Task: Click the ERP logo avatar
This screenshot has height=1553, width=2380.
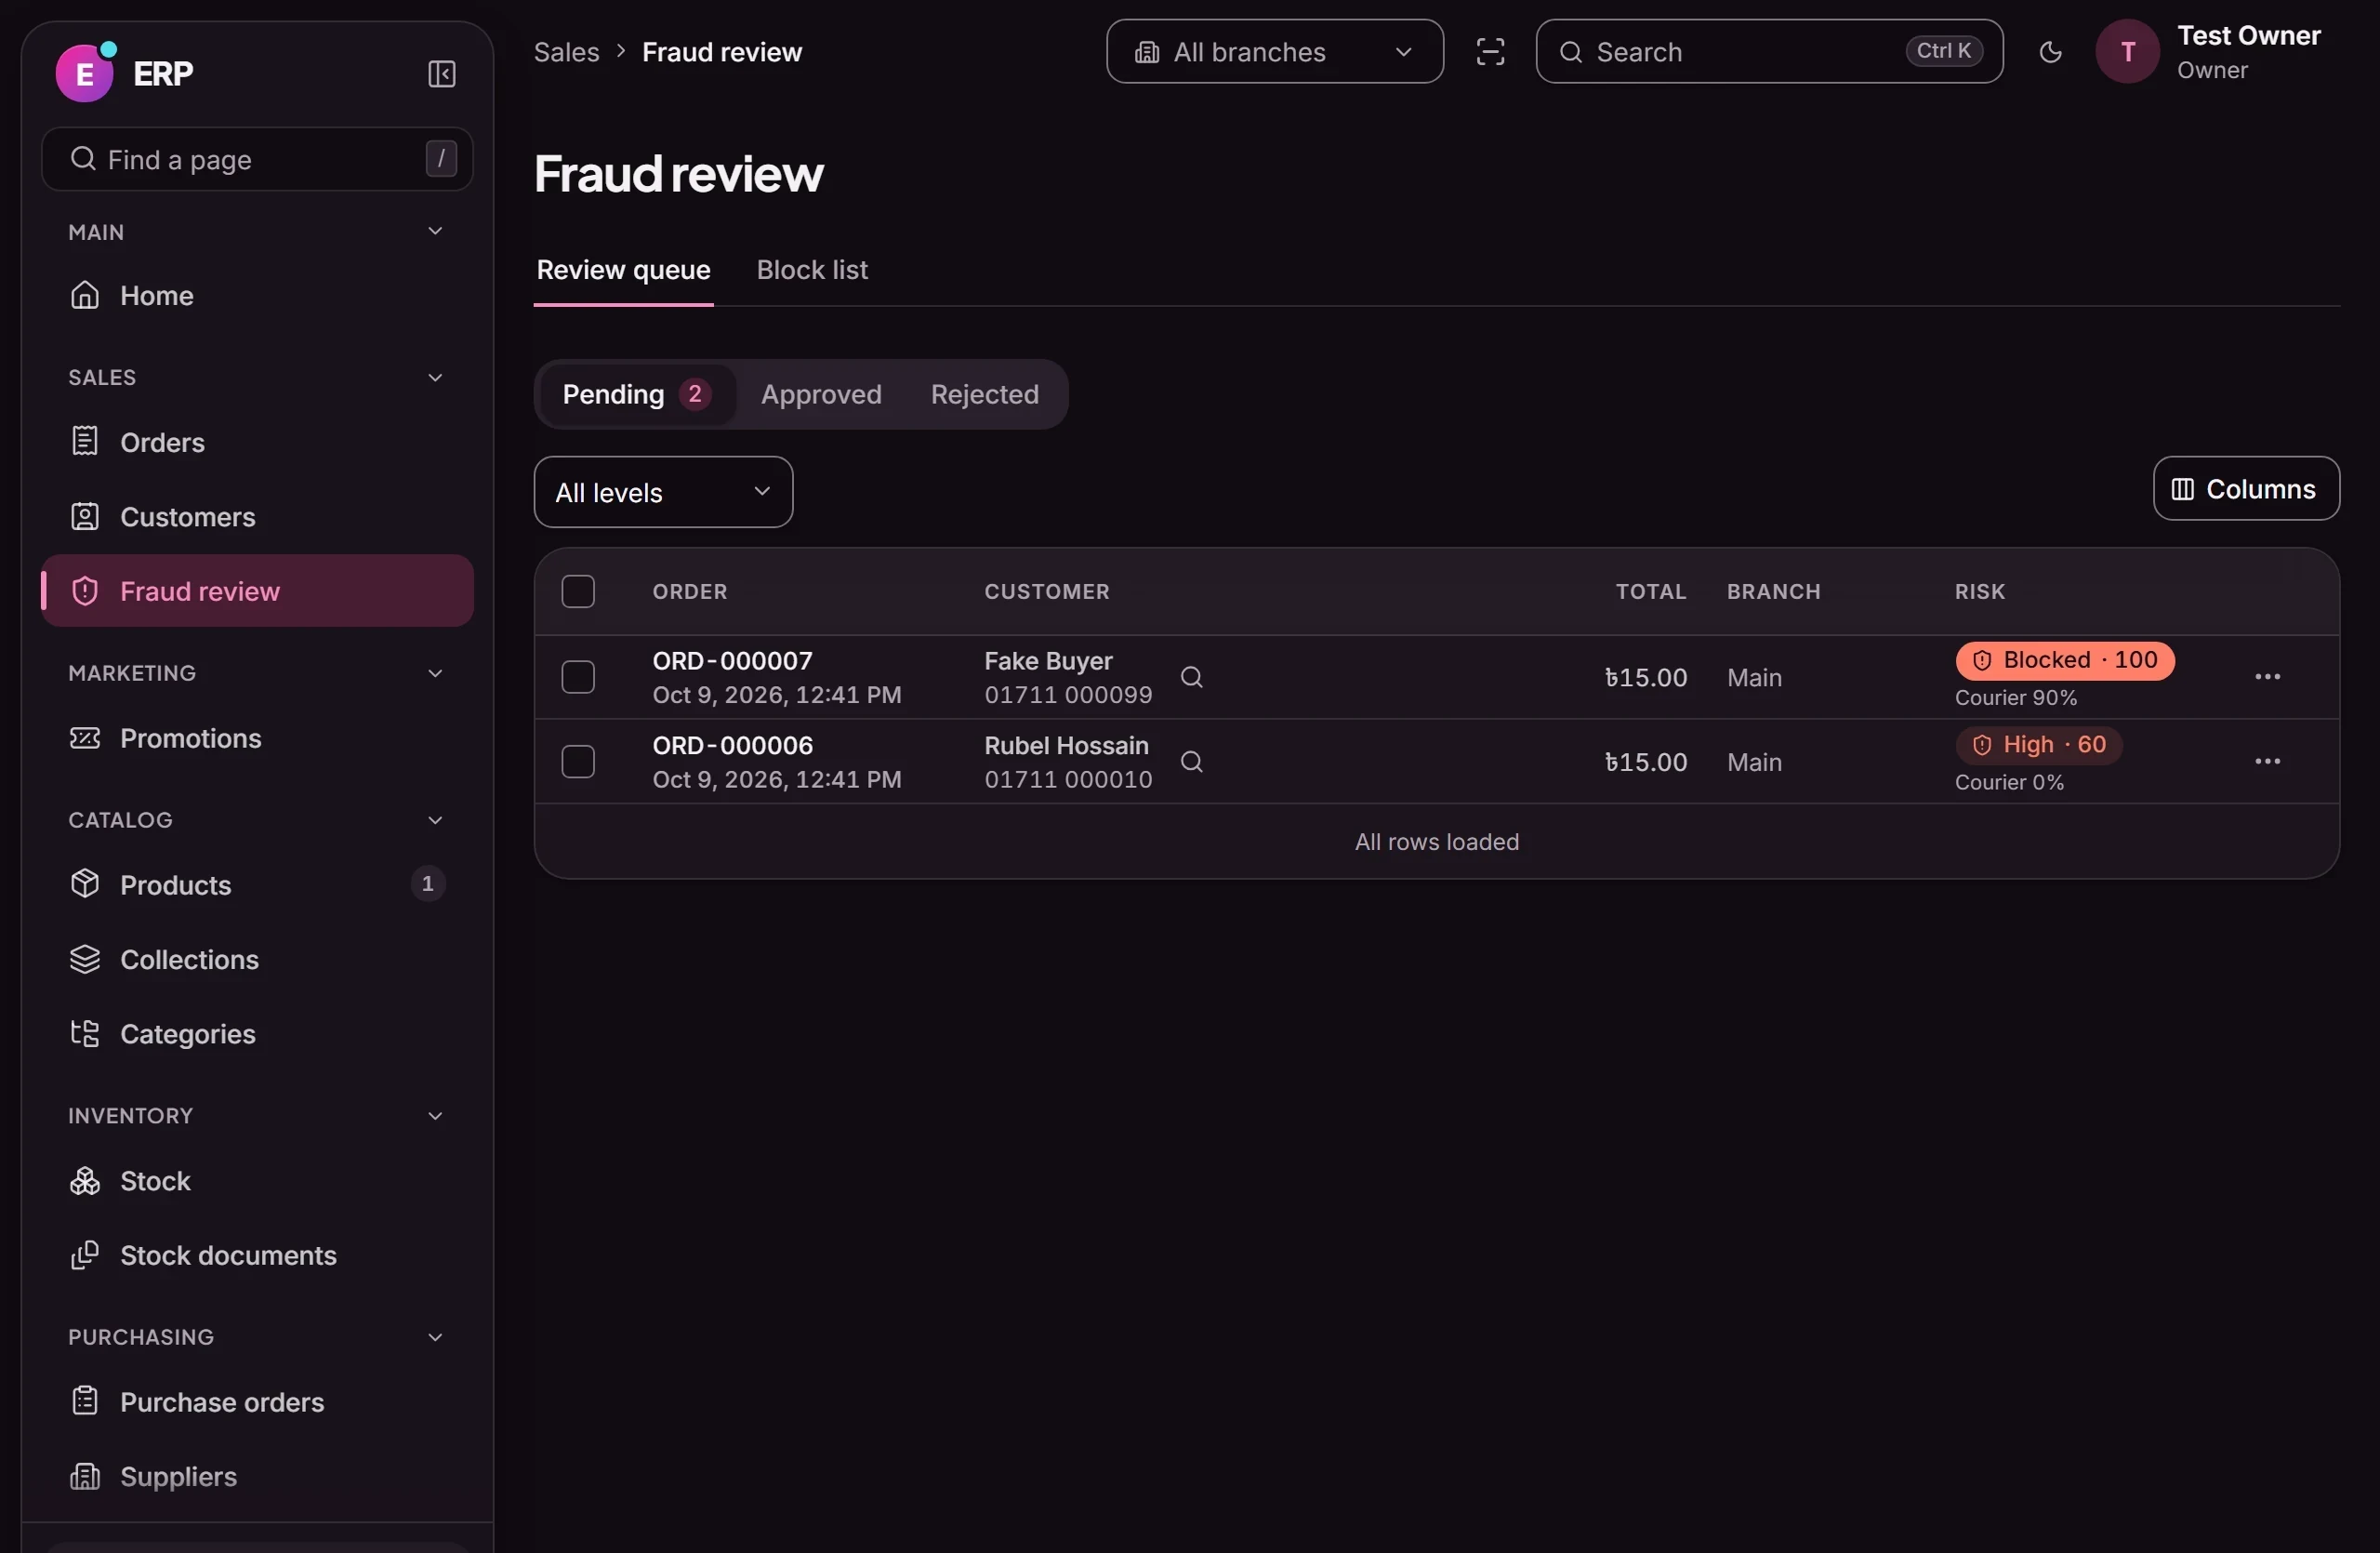Action: click(x=86, y=73)
